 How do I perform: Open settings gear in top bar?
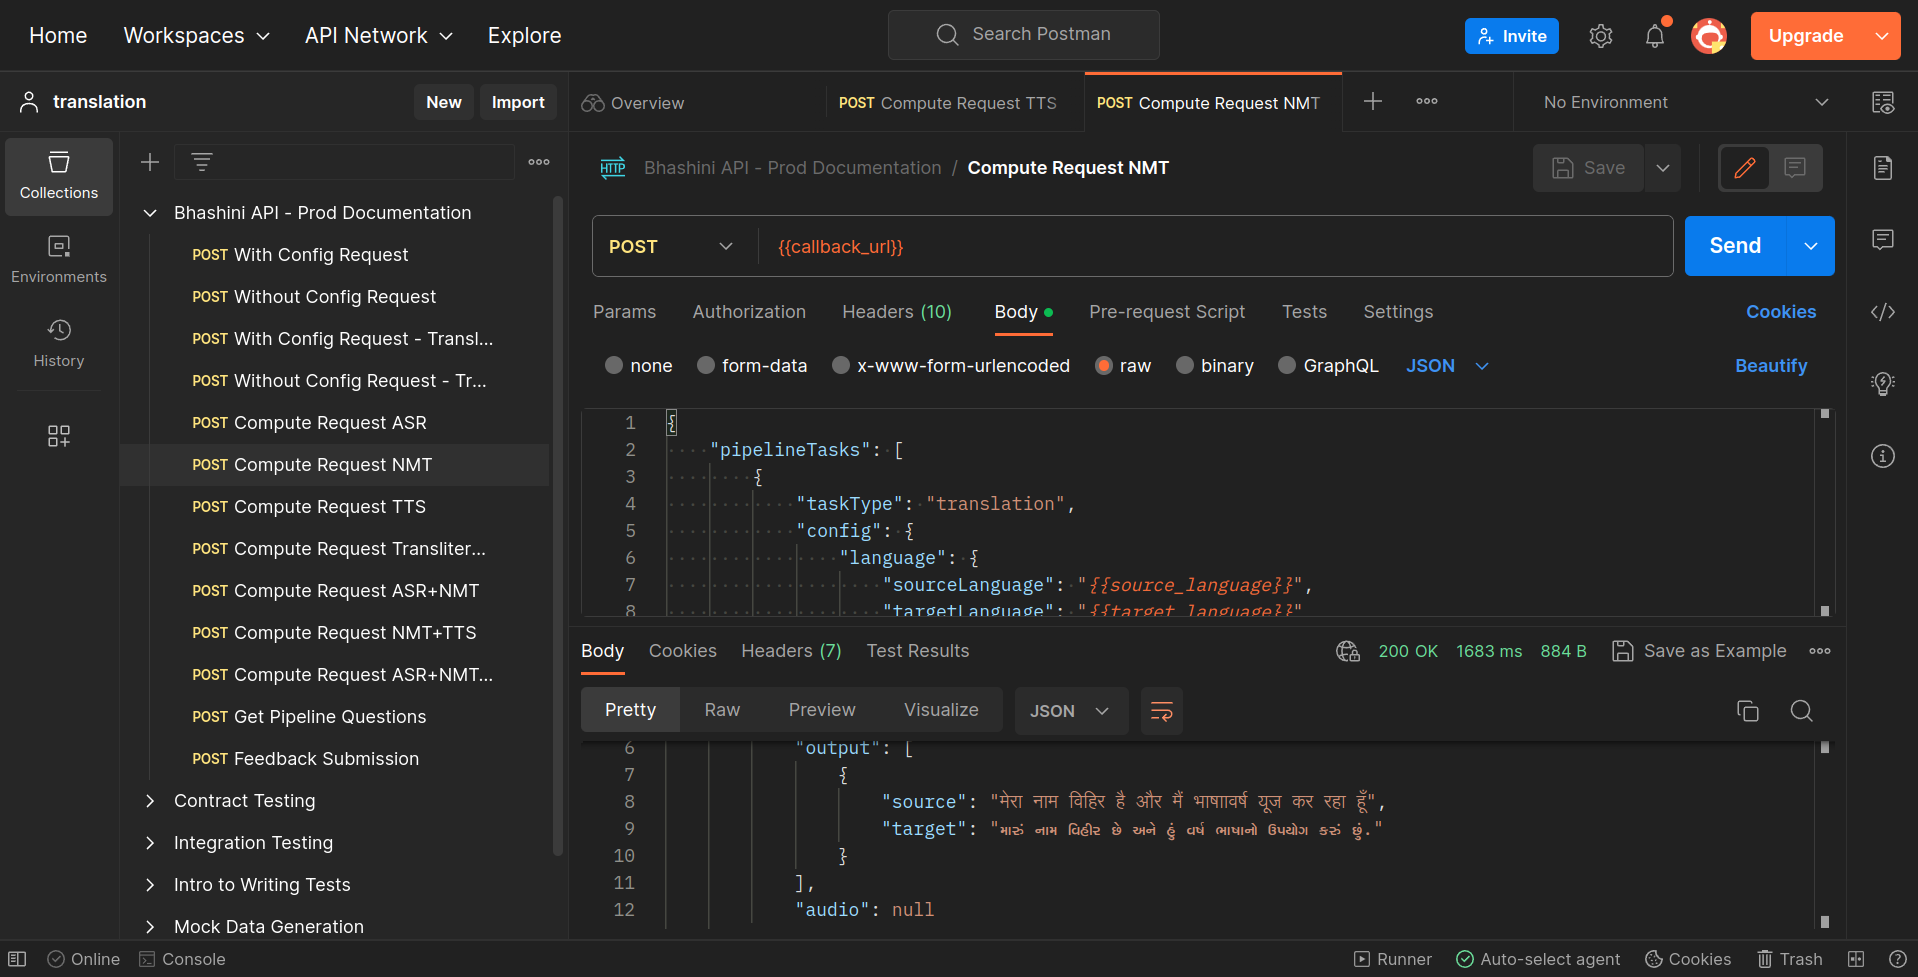pyautogui.click(x=1600, y=37)
